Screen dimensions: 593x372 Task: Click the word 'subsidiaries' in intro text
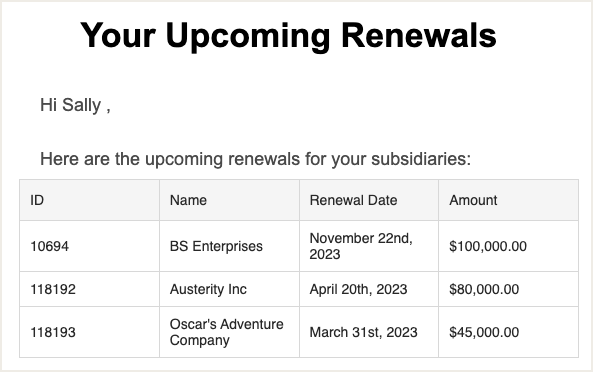click(x=421, y=159)
